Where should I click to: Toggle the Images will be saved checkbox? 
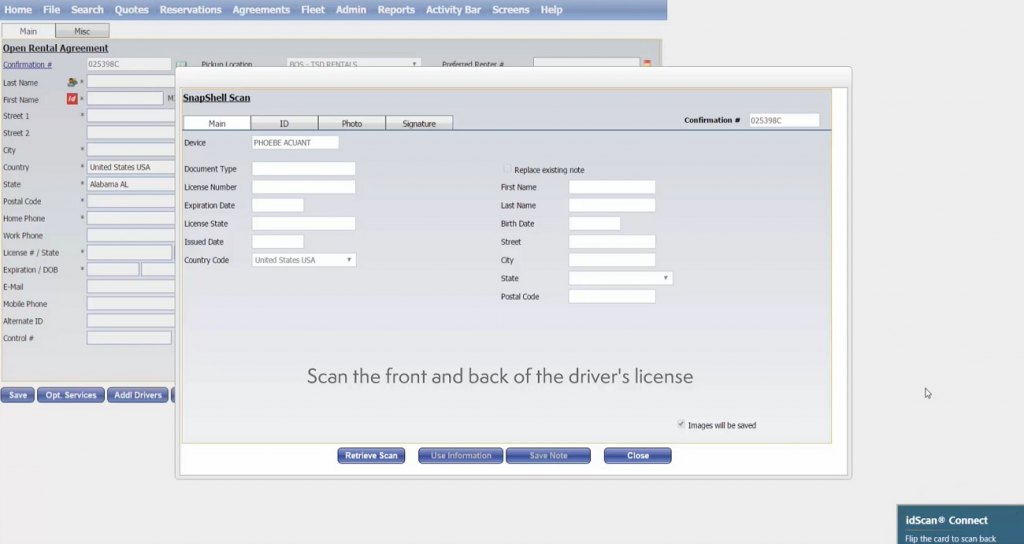[x=681, y=424]
